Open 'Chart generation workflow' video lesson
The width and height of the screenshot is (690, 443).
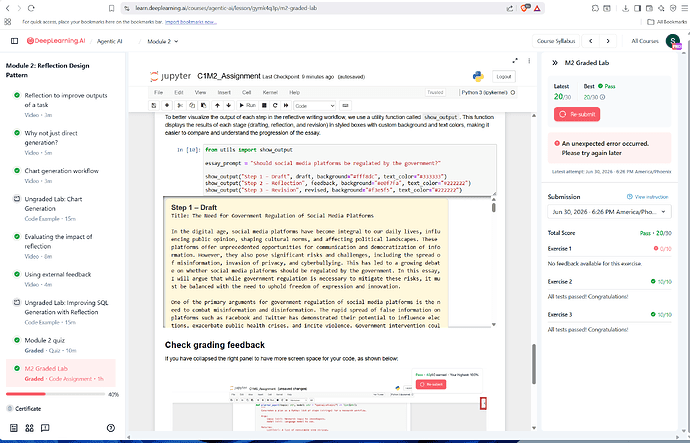click(x=61, y=175)
